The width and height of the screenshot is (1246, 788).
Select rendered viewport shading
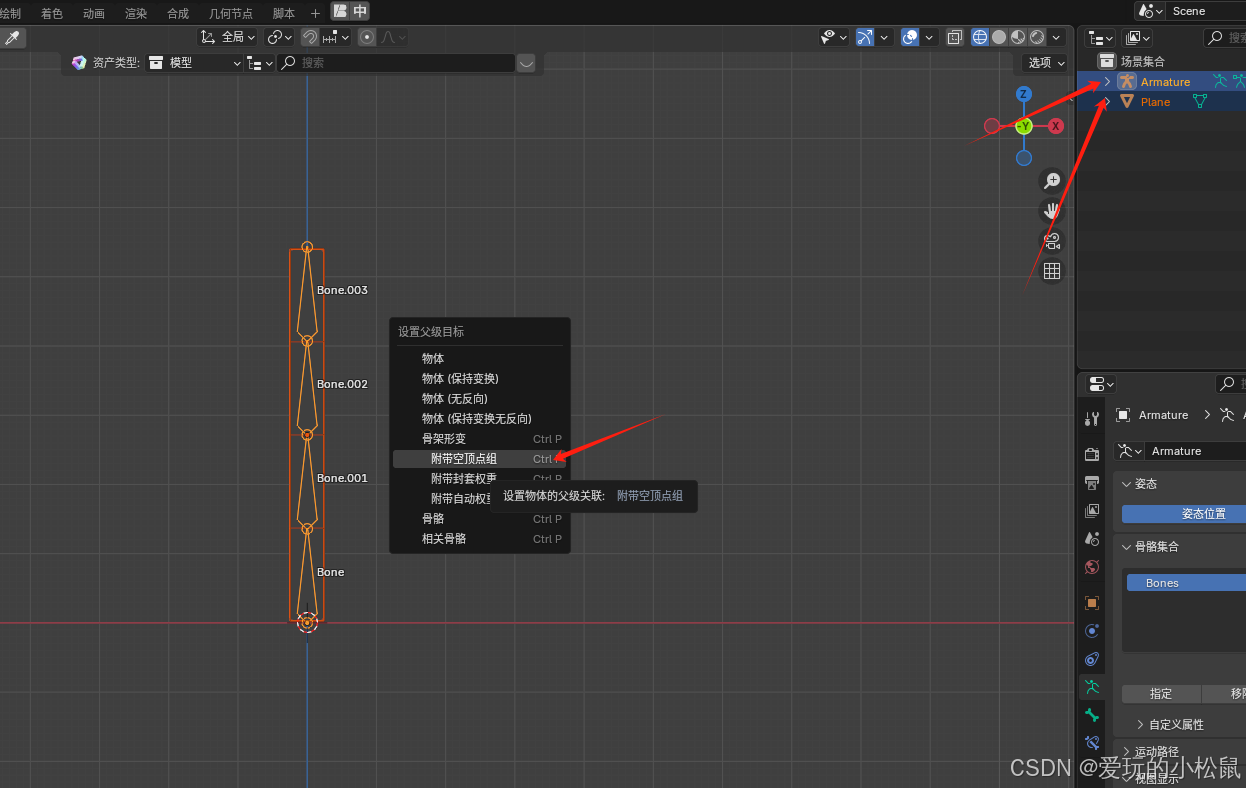(x=1037, y=37)
